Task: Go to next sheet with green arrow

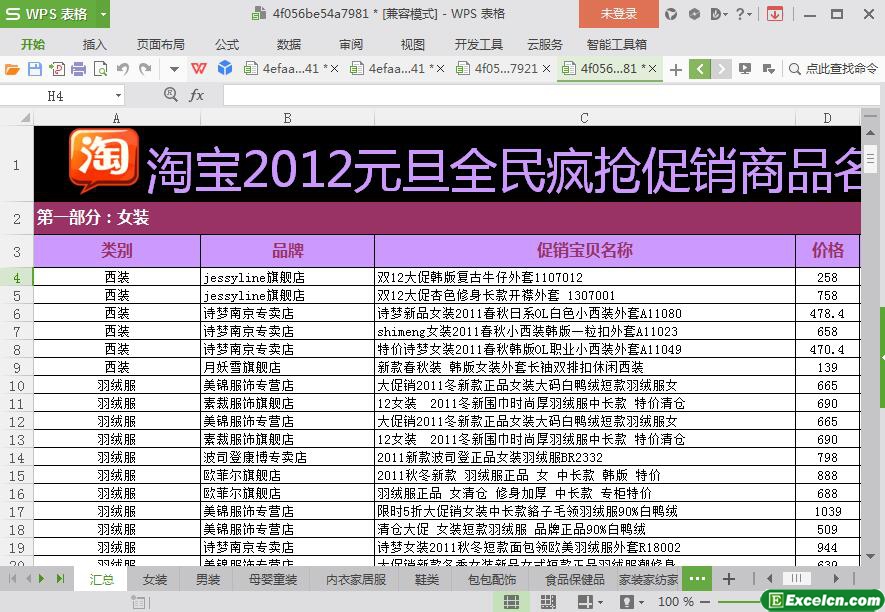Action: [41, 578]
